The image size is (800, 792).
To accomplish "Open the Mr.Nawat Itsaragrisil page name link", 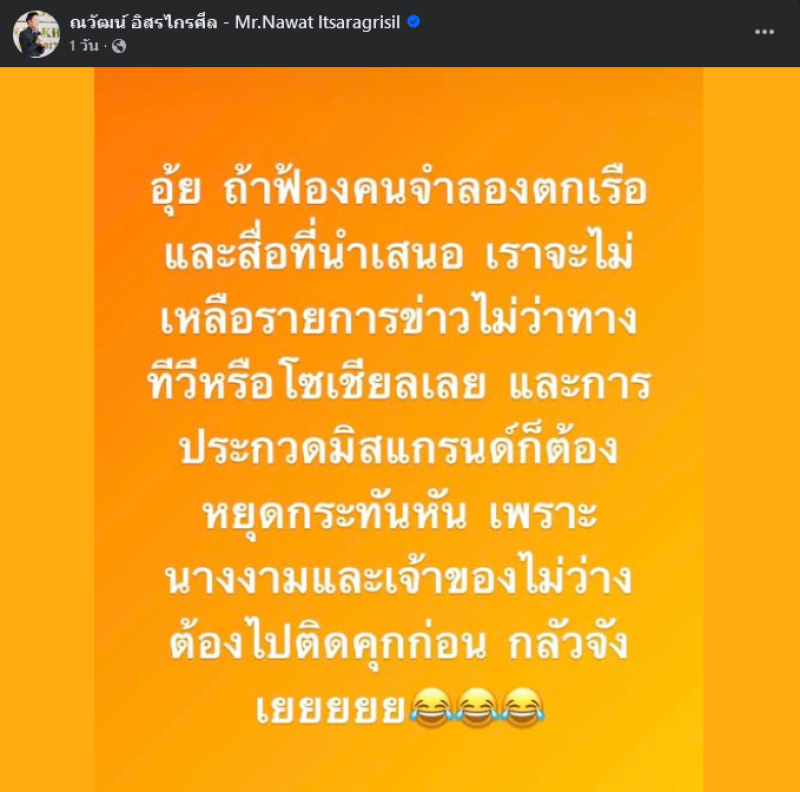I will [x=317, y=22].
